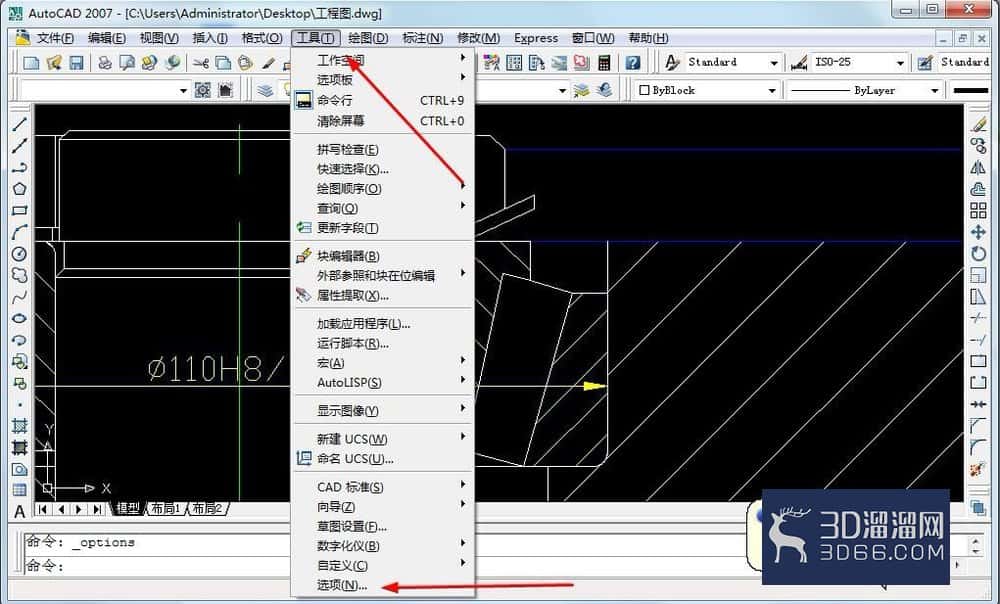Screen dimensions: 1000x604
Task: Open the workspace dropdown at toolbar left
Action: [x=184, y=91]
